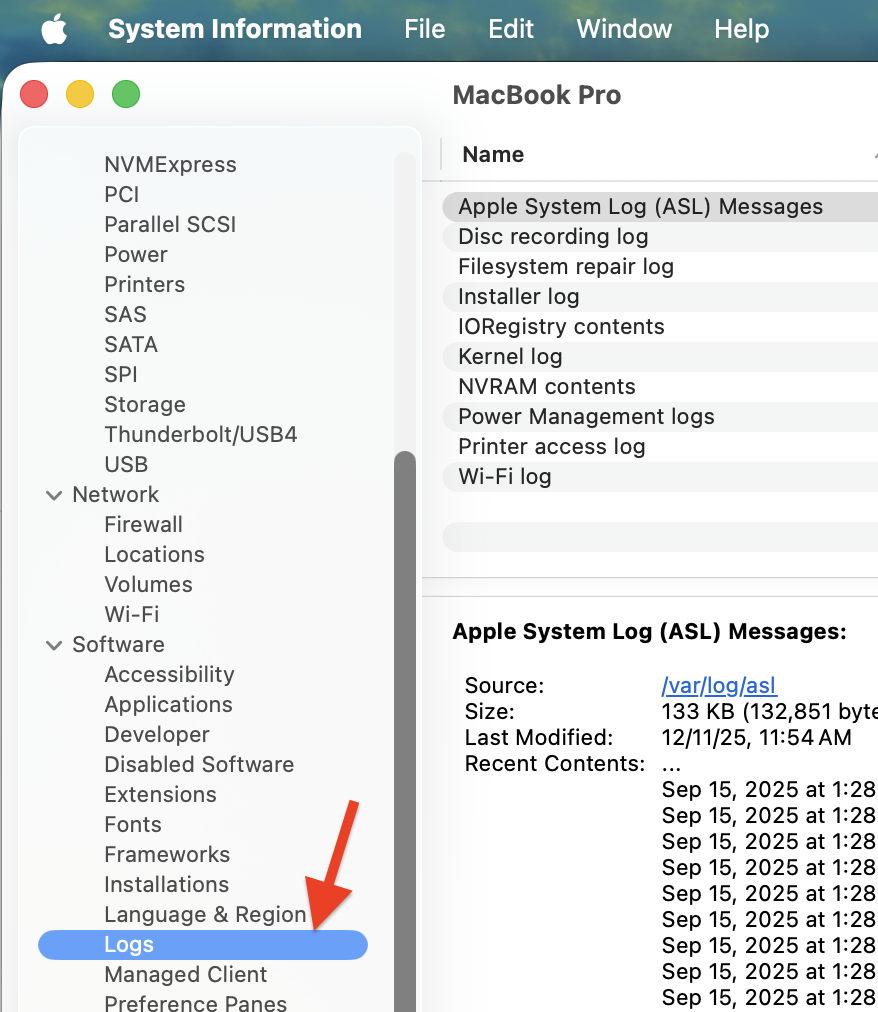Collapse the Software section

click(54, 645)
